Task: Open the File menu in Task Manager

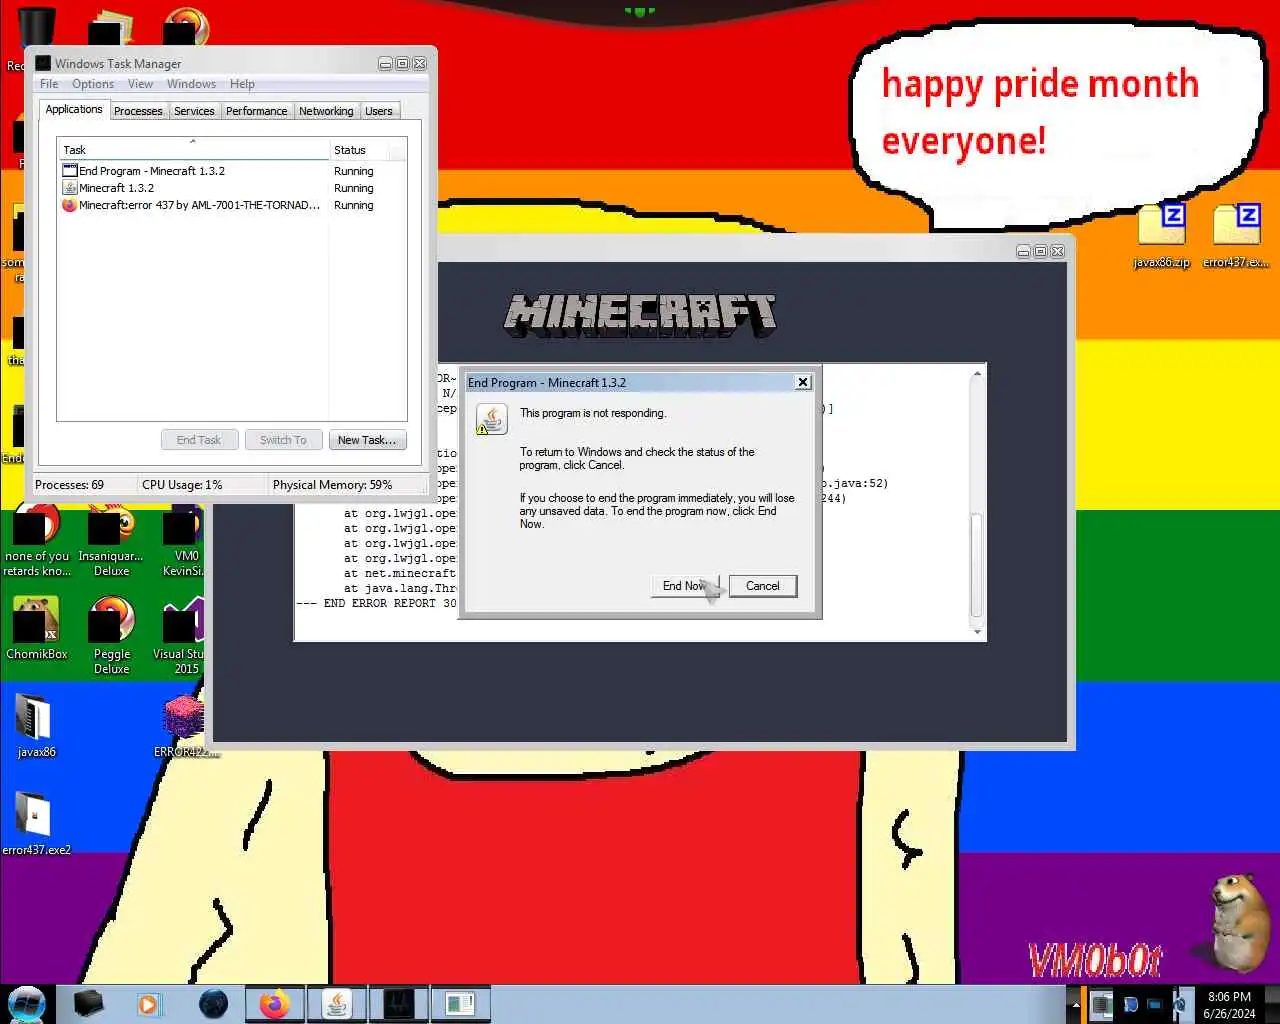Action: click(x=49, y=84)
